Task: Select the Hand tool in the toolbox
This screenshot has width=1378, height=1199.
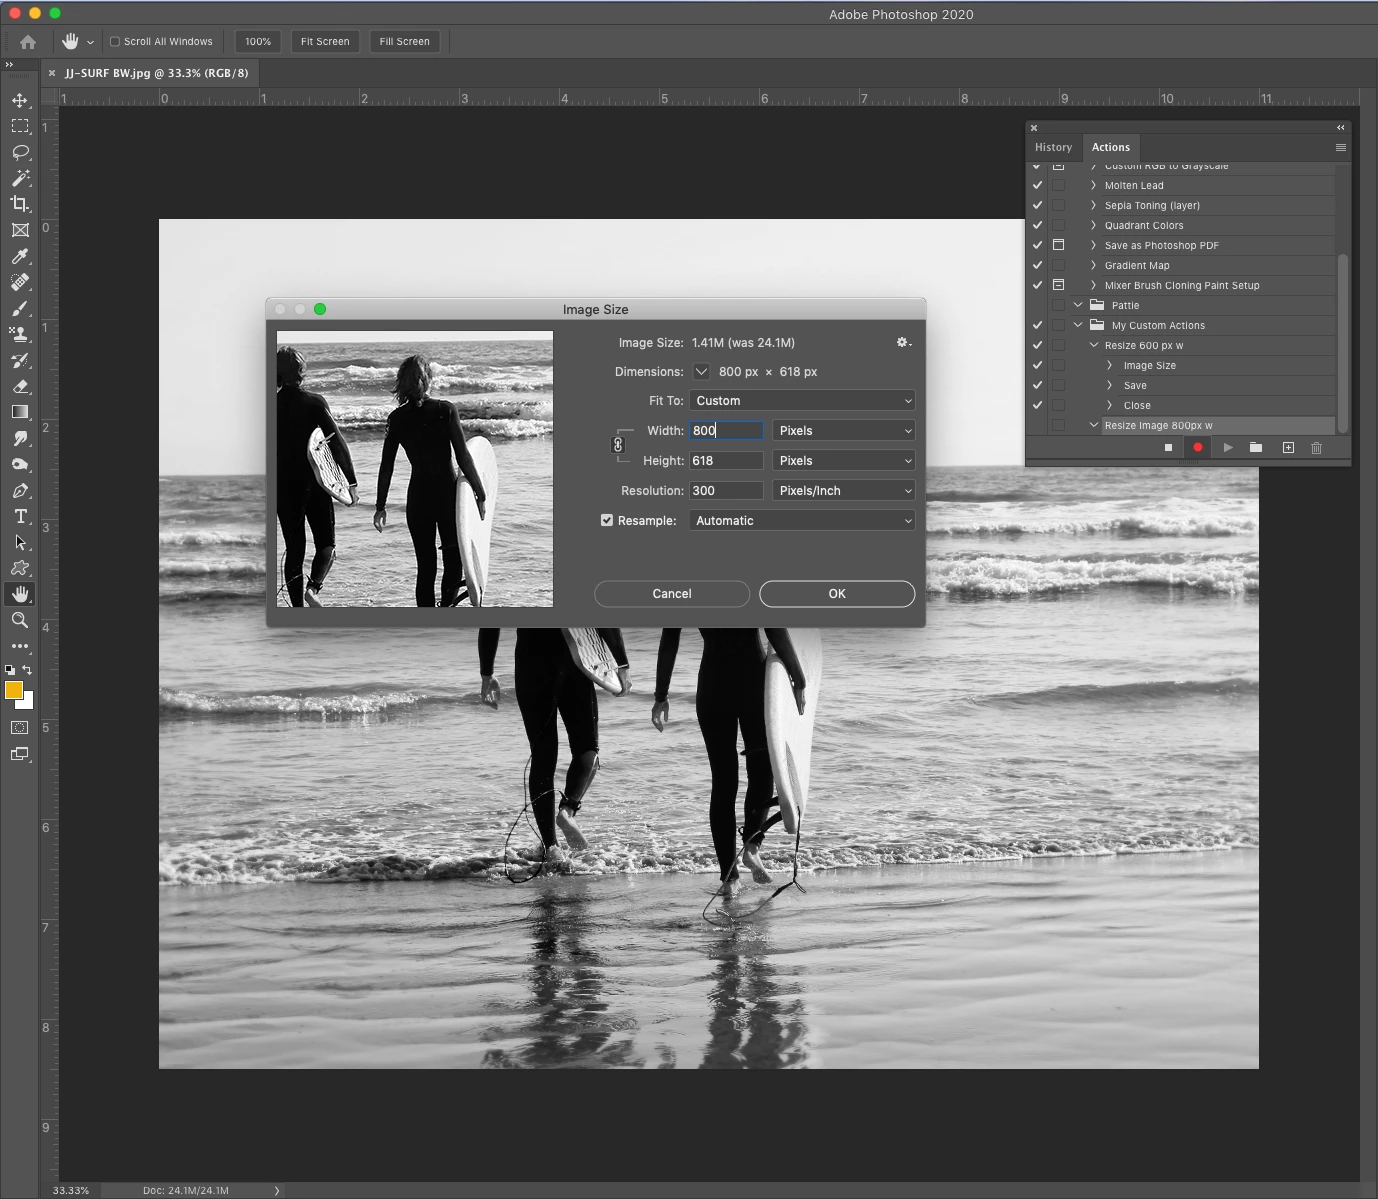Action: click(20, 594)
